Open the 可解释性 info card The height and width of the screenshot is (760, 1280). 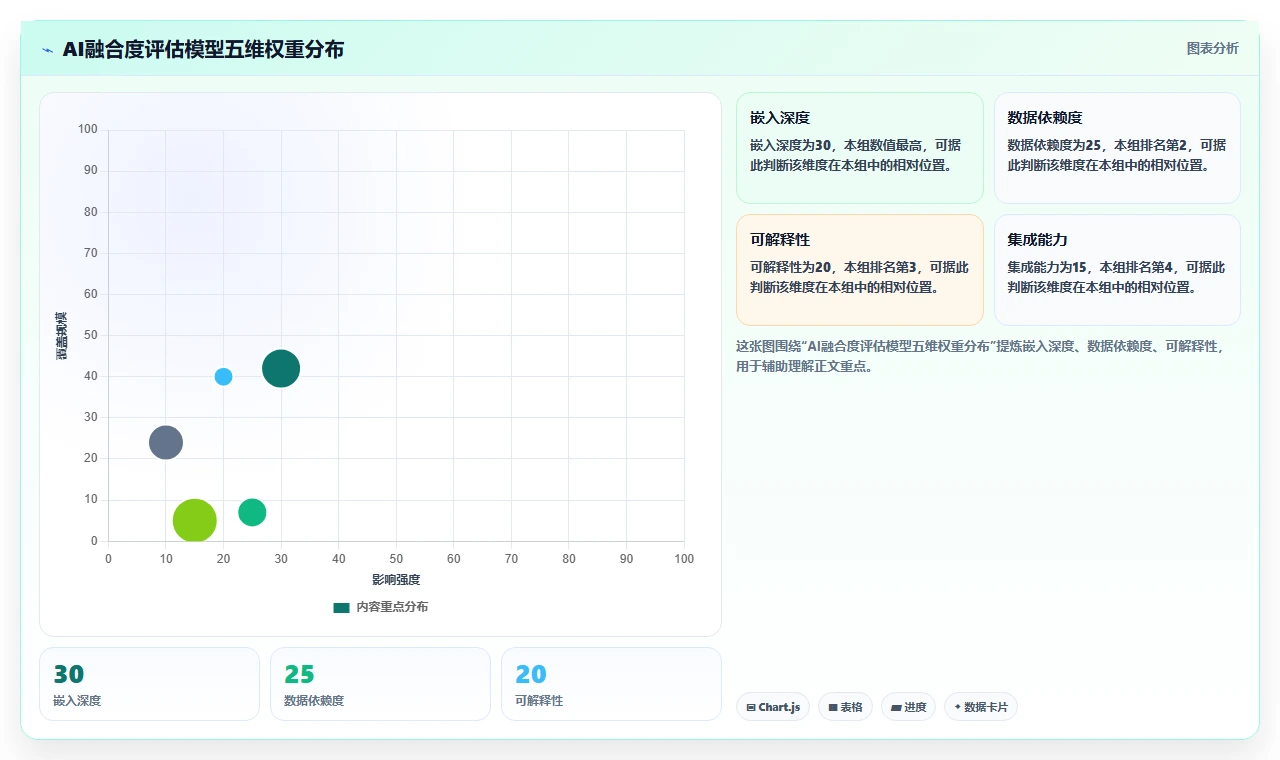click(x=860, y=270)
